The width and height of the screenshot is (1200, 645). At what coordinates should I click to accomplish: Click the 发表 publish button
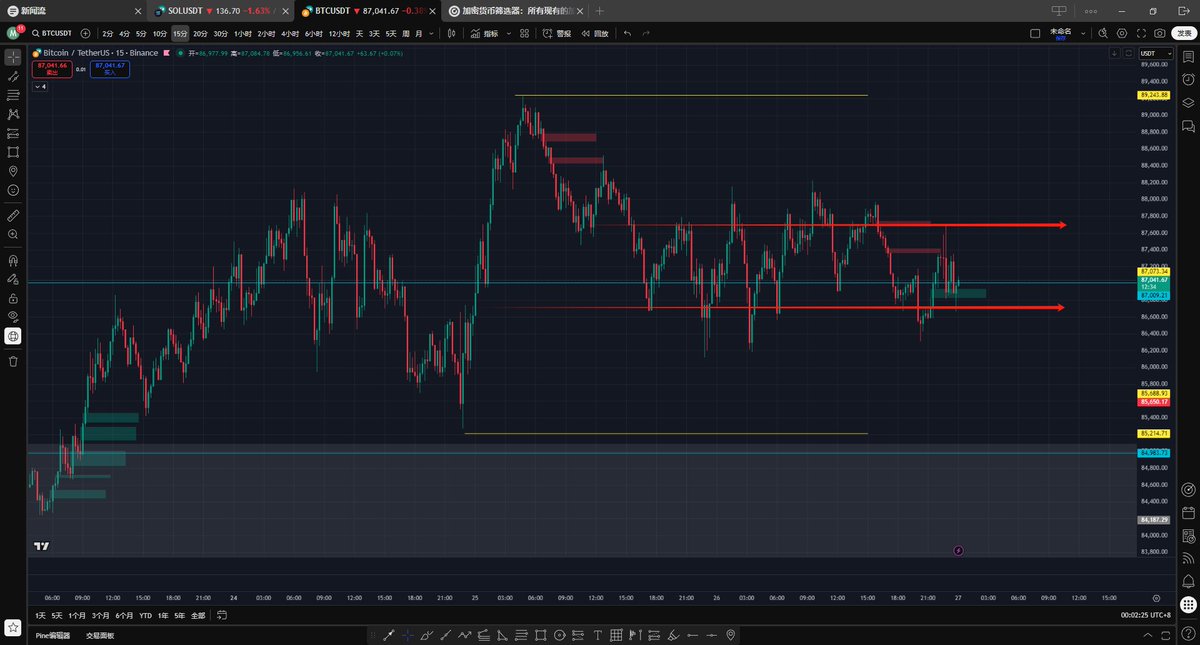pyautogui.click(x=1183, y=33)
